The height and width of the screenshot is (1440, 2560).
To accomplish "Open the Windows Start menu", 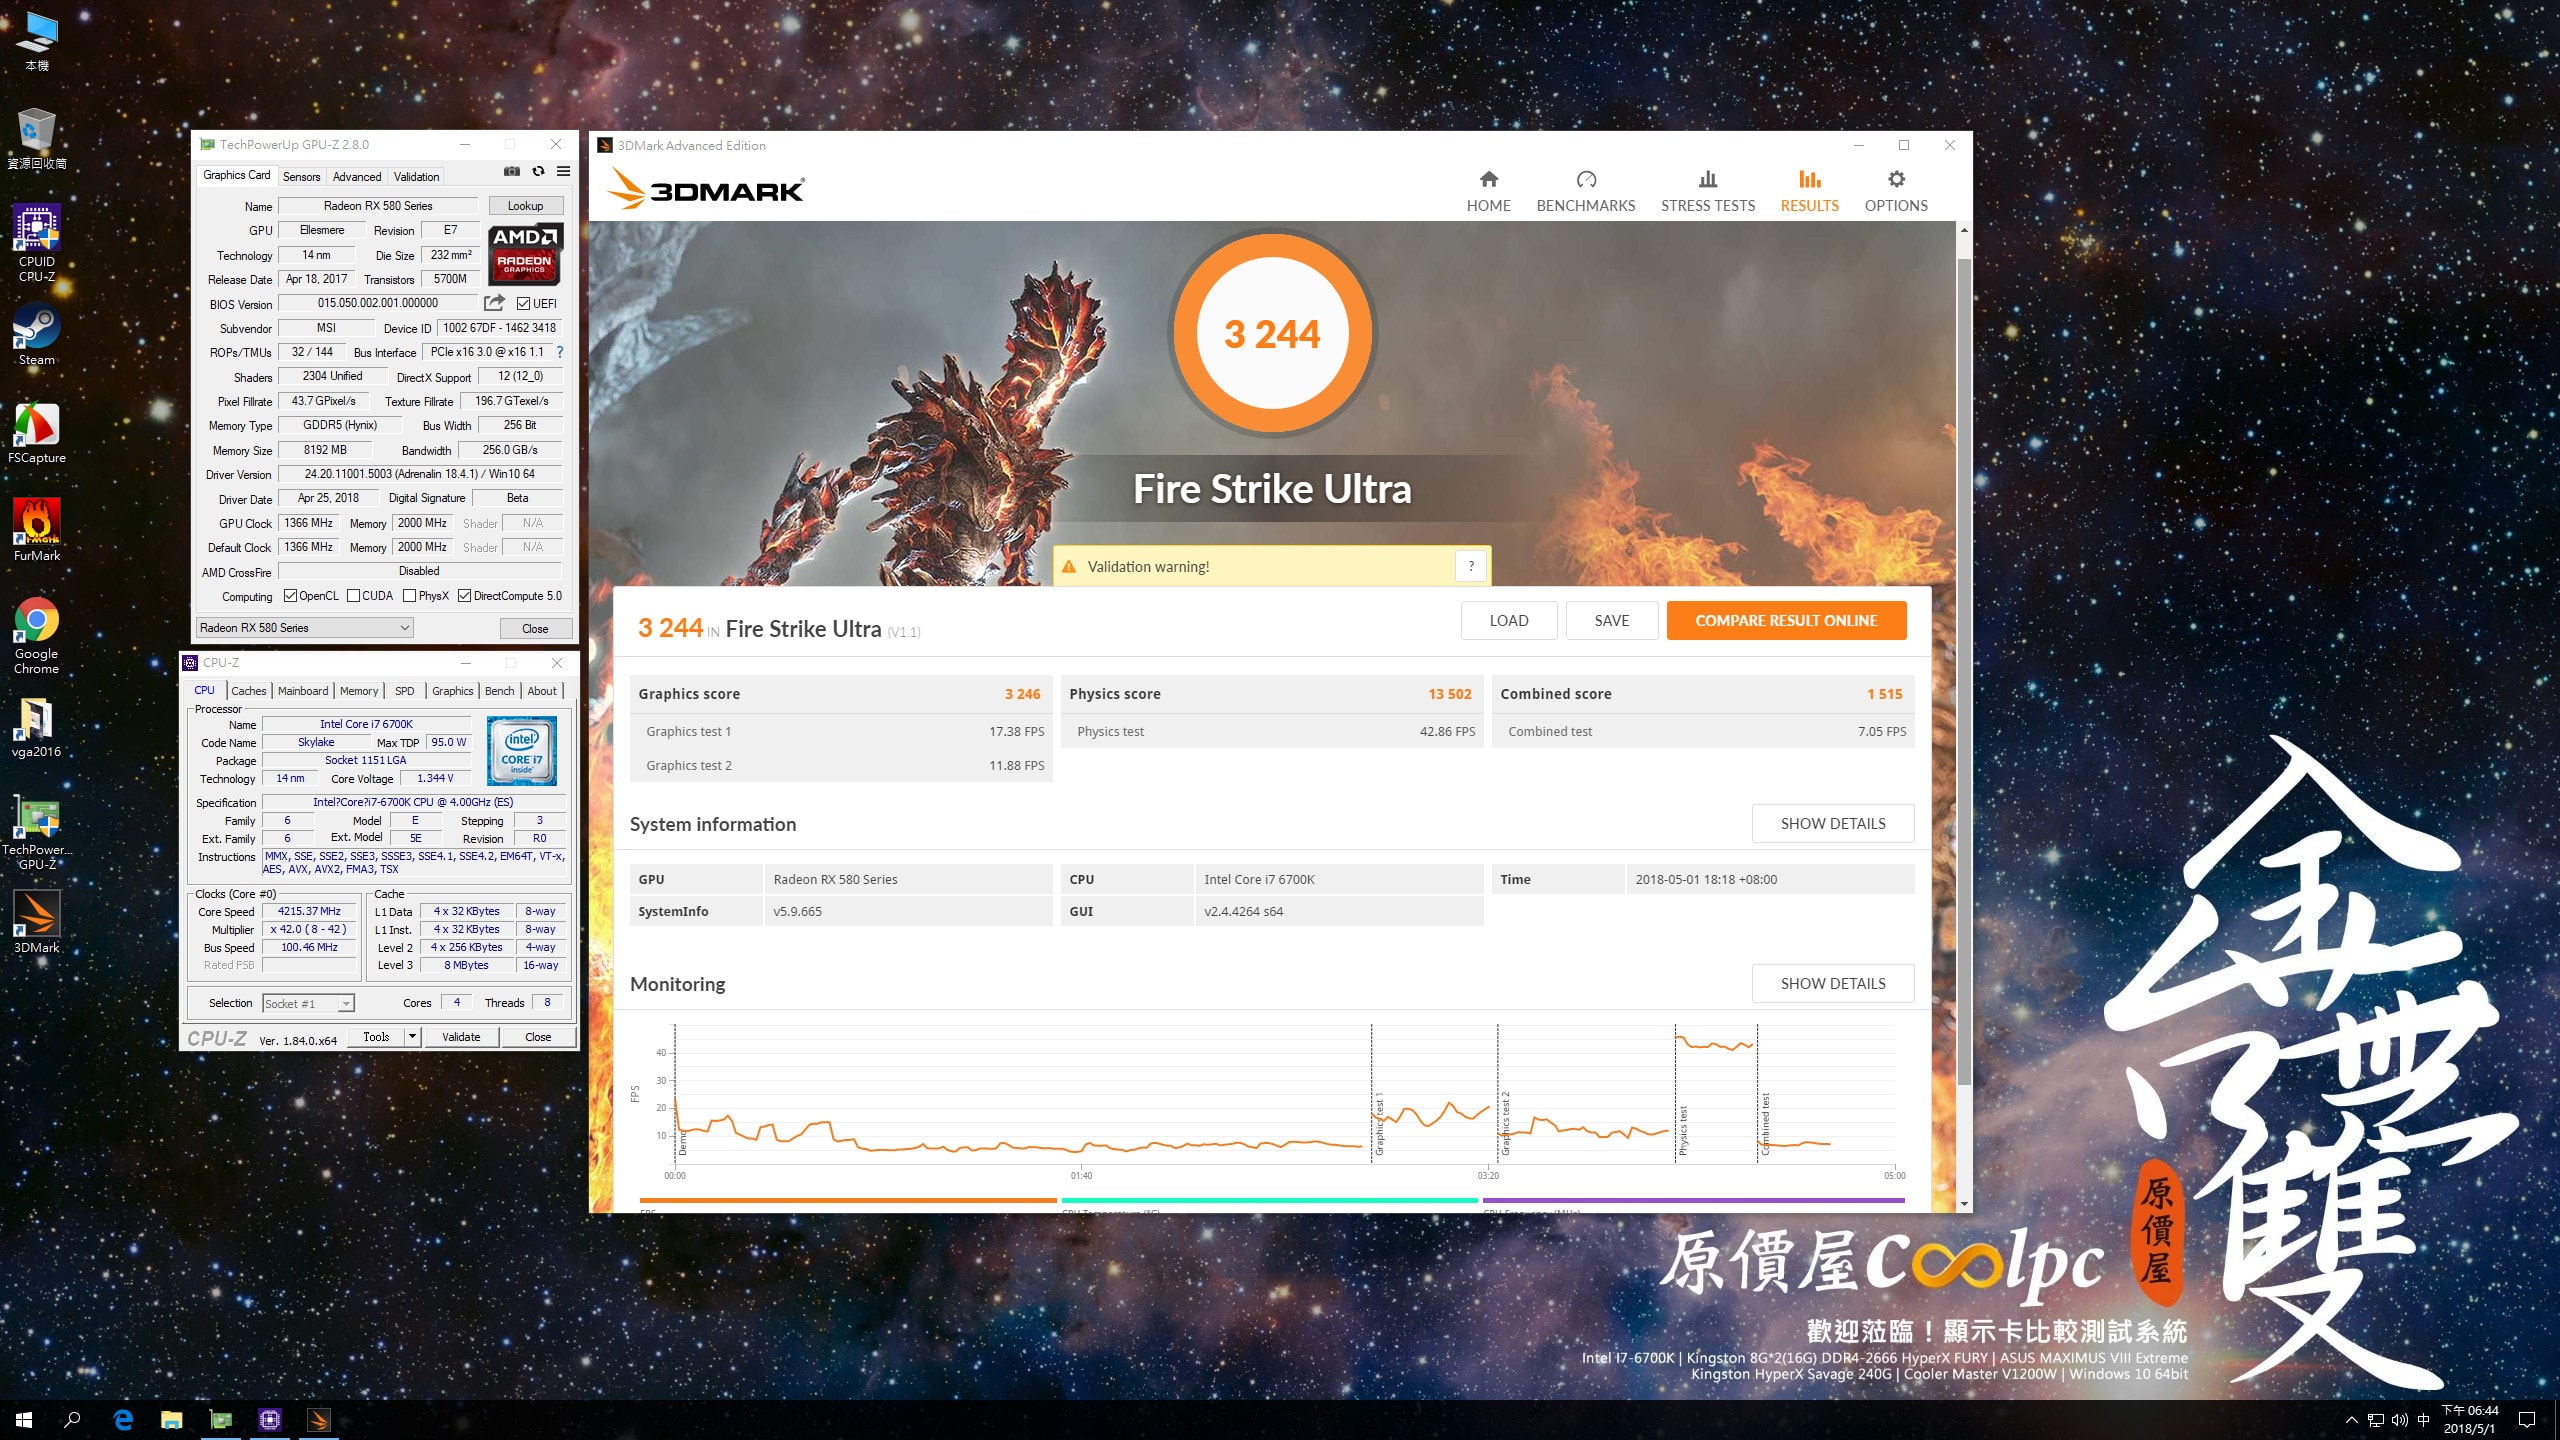I will pyautogui.click(x=24, y=1419).
